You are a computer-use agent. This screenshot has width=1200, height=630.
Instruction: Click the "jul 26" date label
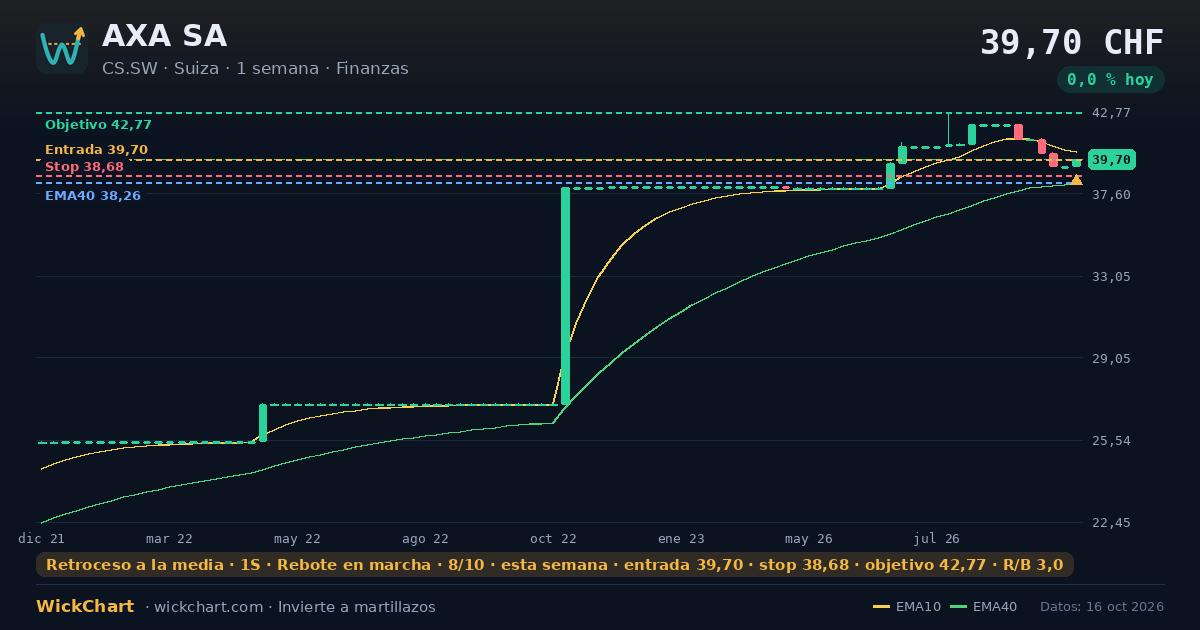937,538
